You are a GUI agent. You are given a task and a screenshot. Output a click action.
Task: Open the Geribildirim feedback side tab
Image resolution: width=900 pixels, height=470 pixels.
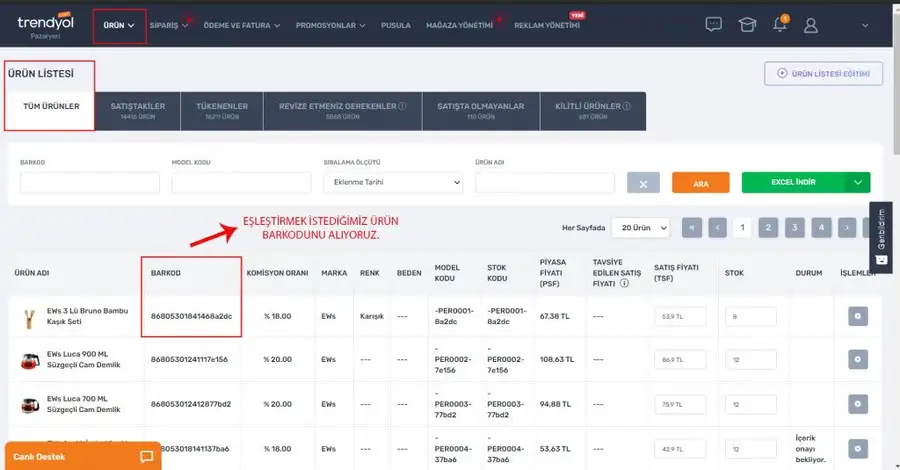(881, 237)
